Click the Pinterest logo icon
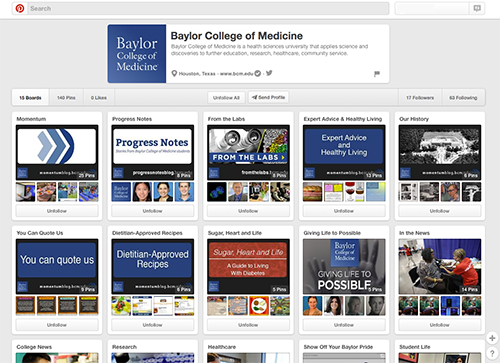 click(20, 8)
